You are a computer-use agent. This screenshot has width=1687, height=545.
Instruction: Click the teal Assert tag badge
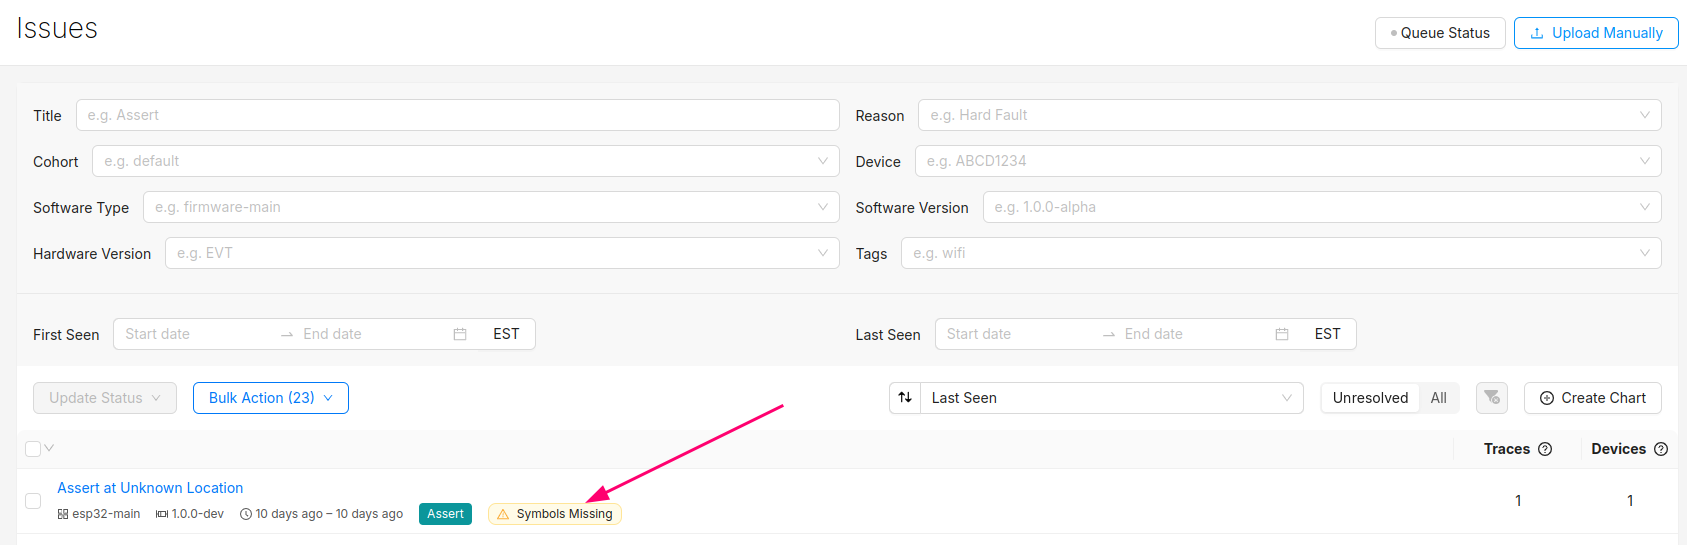pos(445,514)
